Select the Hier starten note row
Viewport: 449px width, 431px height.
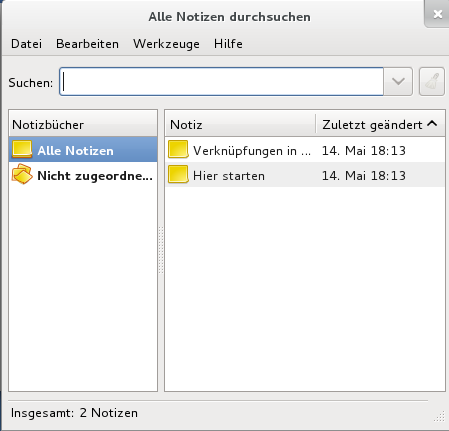click(305, 175)
